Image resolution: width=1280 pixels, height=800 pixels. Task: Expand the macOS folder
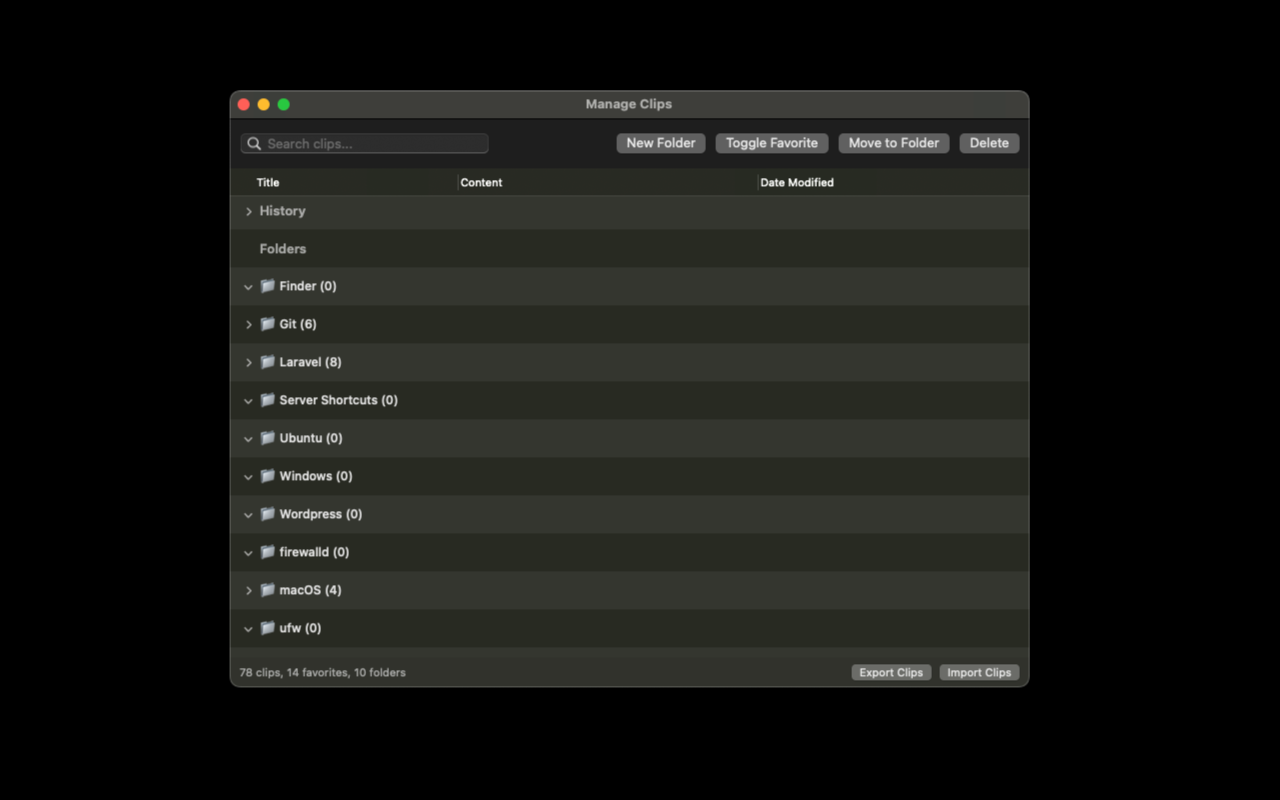pos(248,590)
